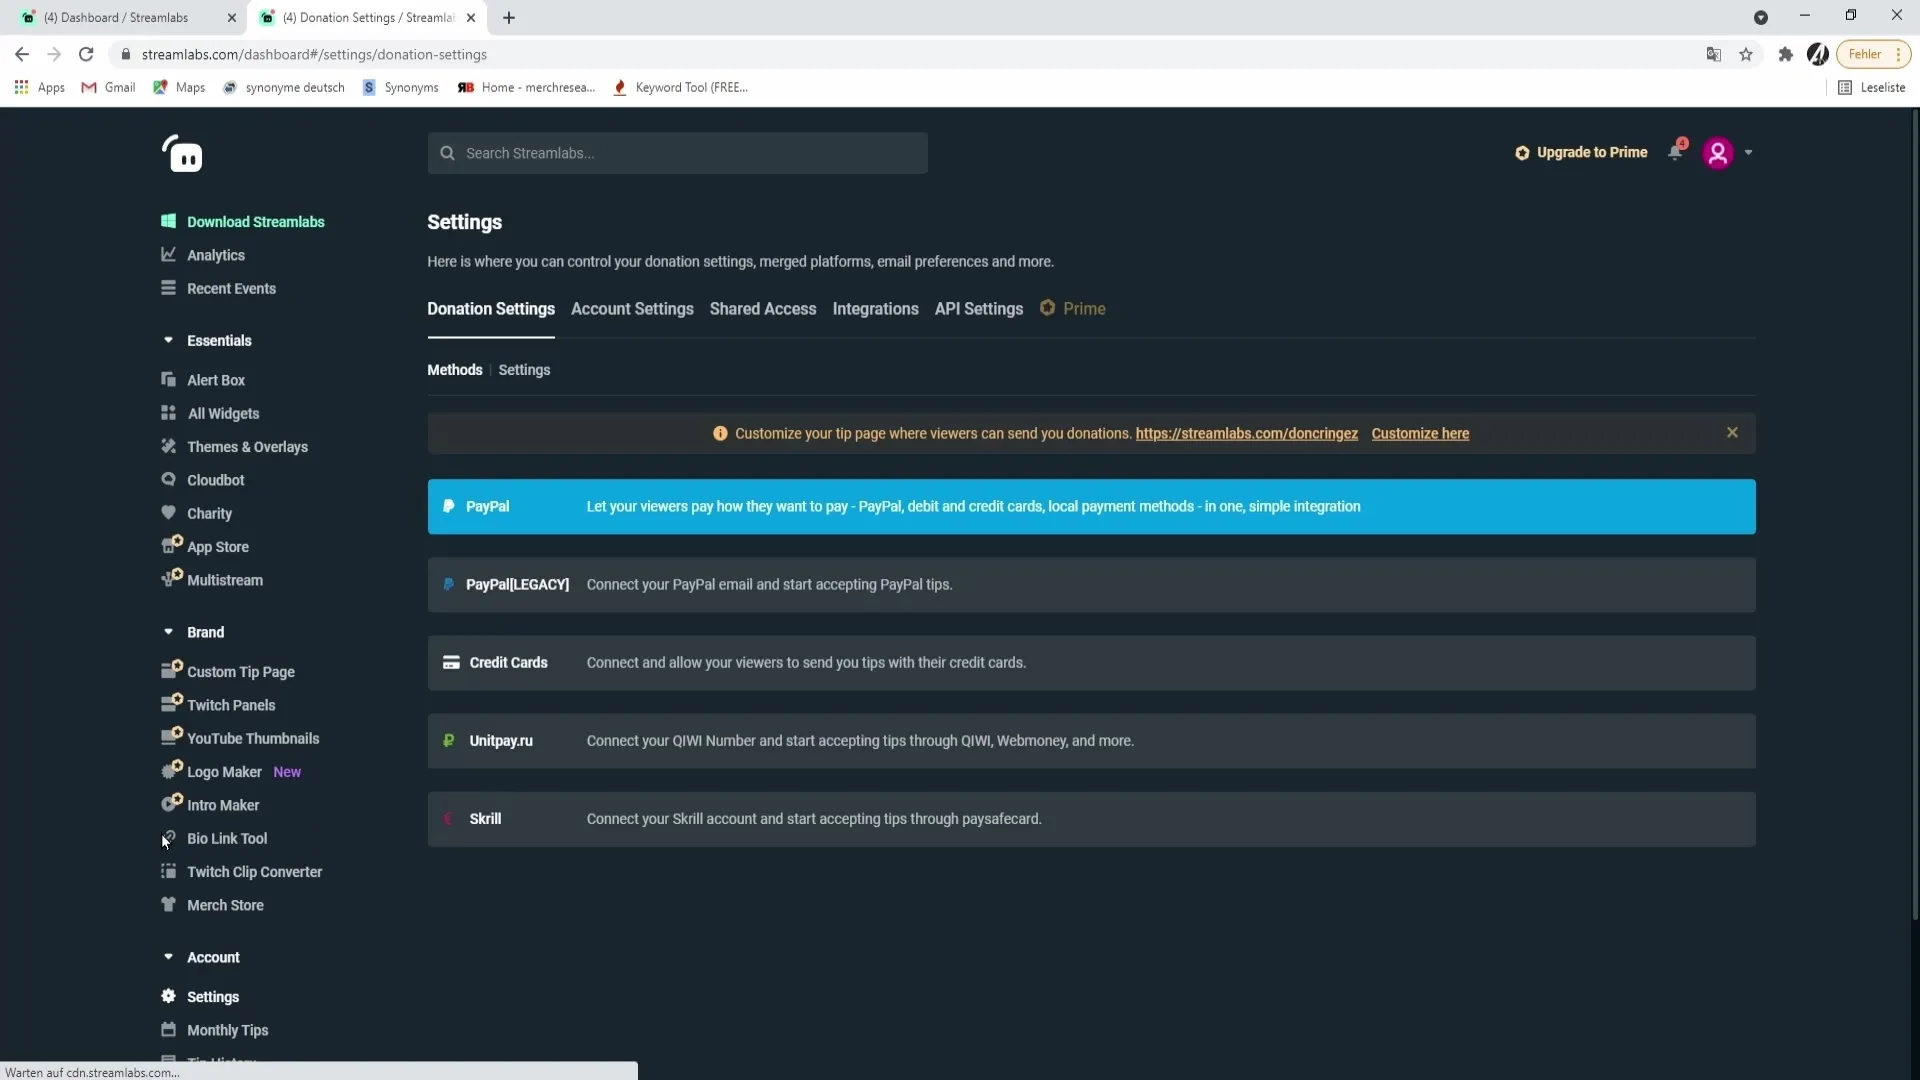Select the Donation Settings tab

point(491,309)
